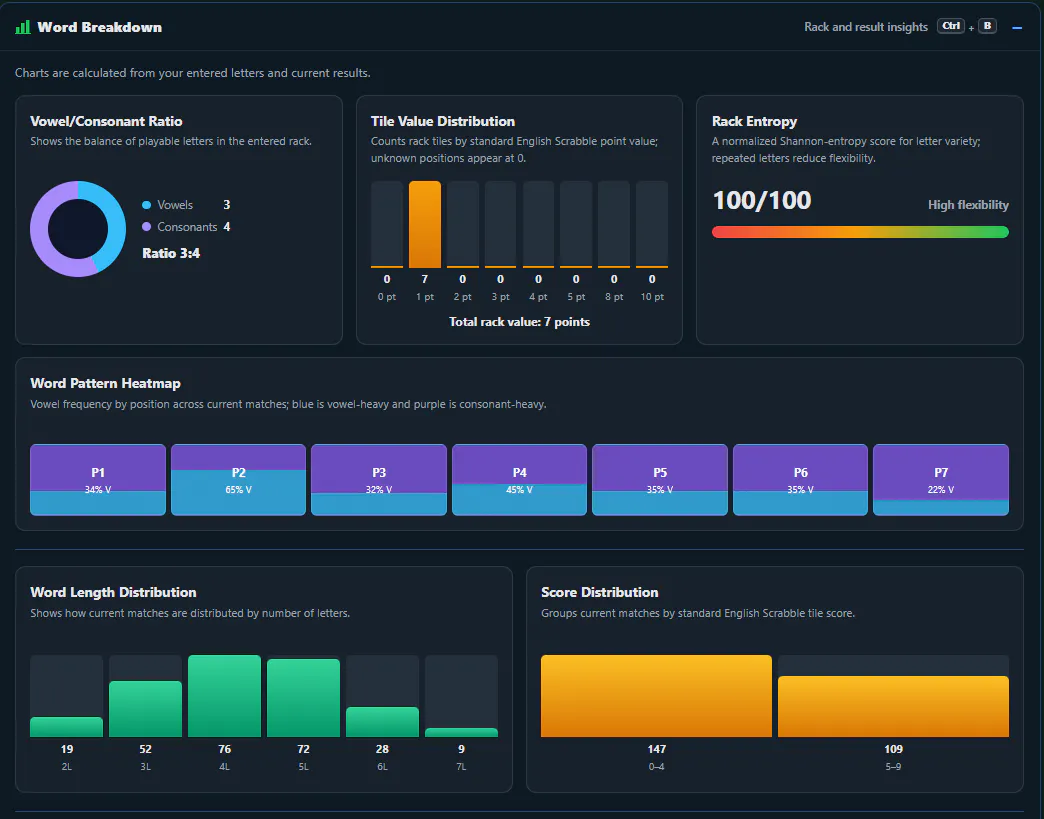This screenshot has width=1044, height=819.
Task: Click the 109 count under score chart
Action: pos(894,749)
